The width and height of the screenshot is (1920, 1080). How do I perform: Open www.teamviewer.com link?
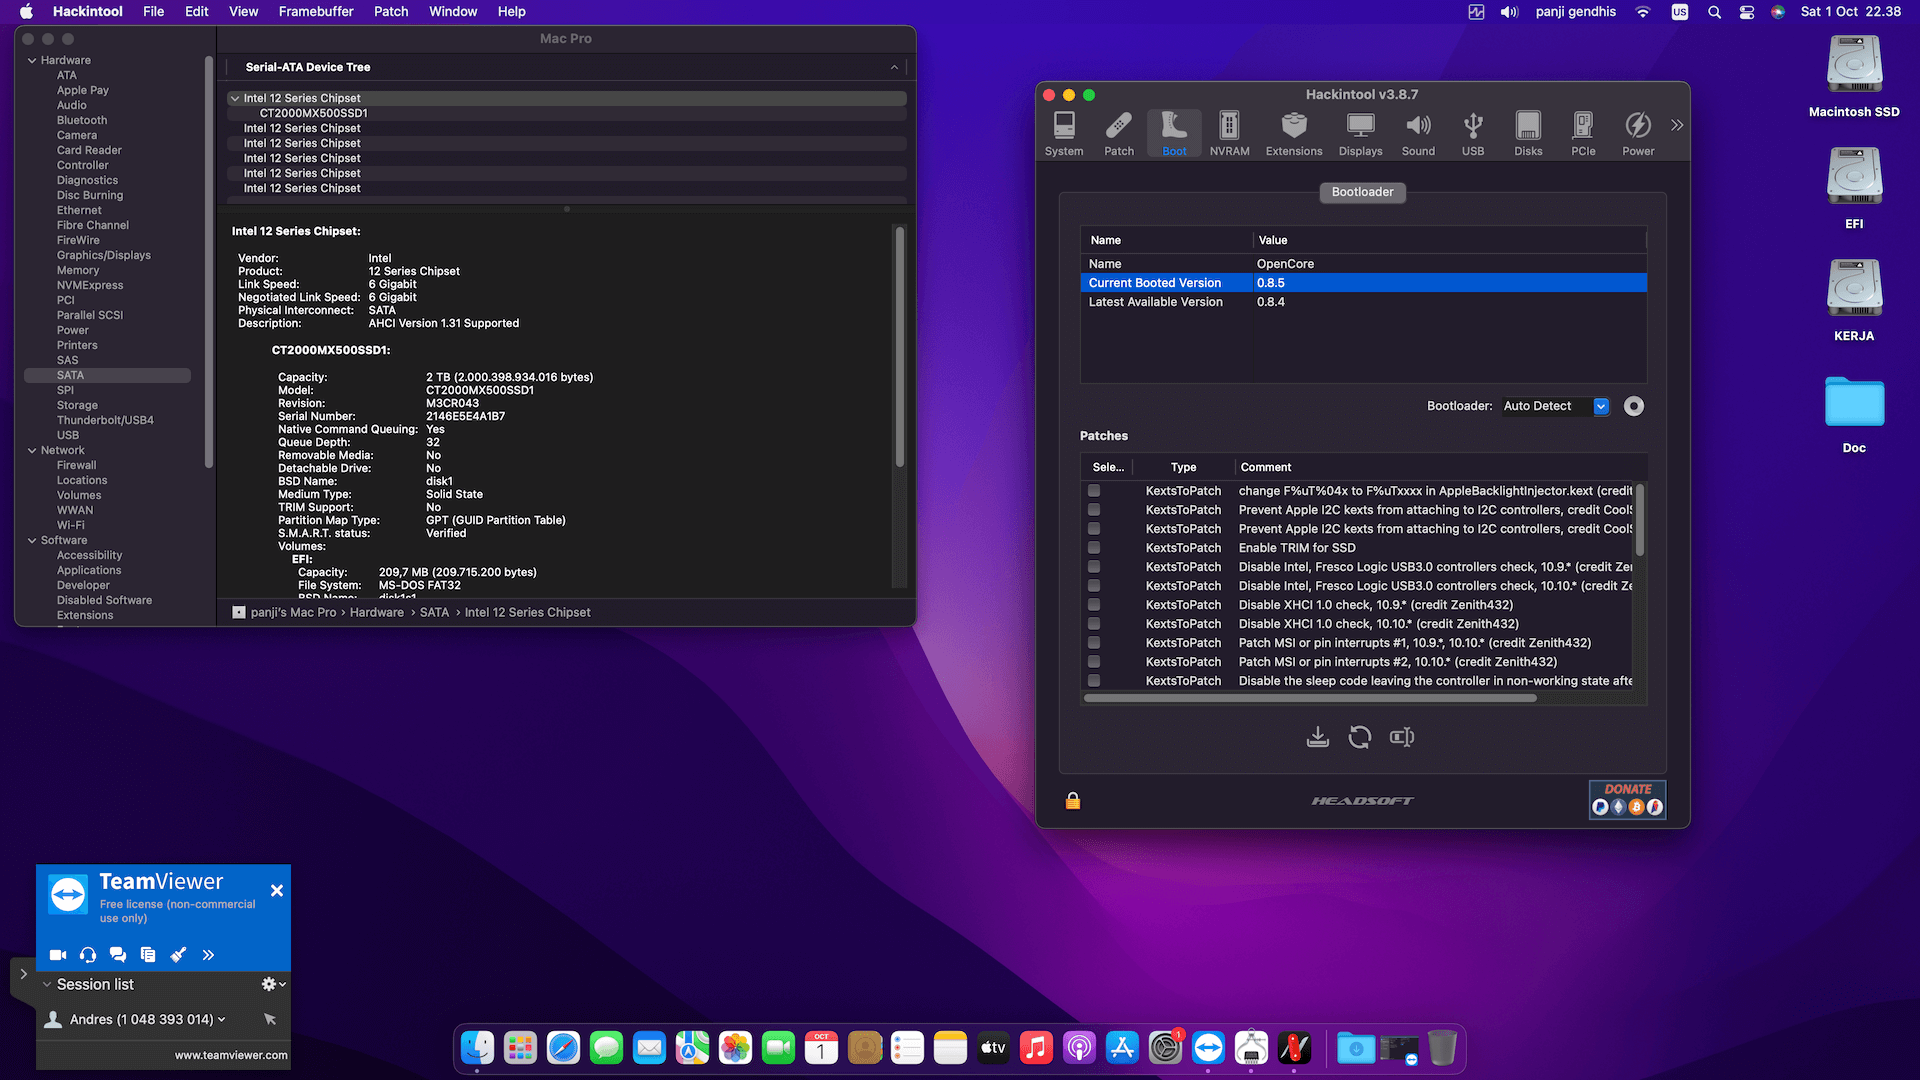click(x=231, y=1055)
